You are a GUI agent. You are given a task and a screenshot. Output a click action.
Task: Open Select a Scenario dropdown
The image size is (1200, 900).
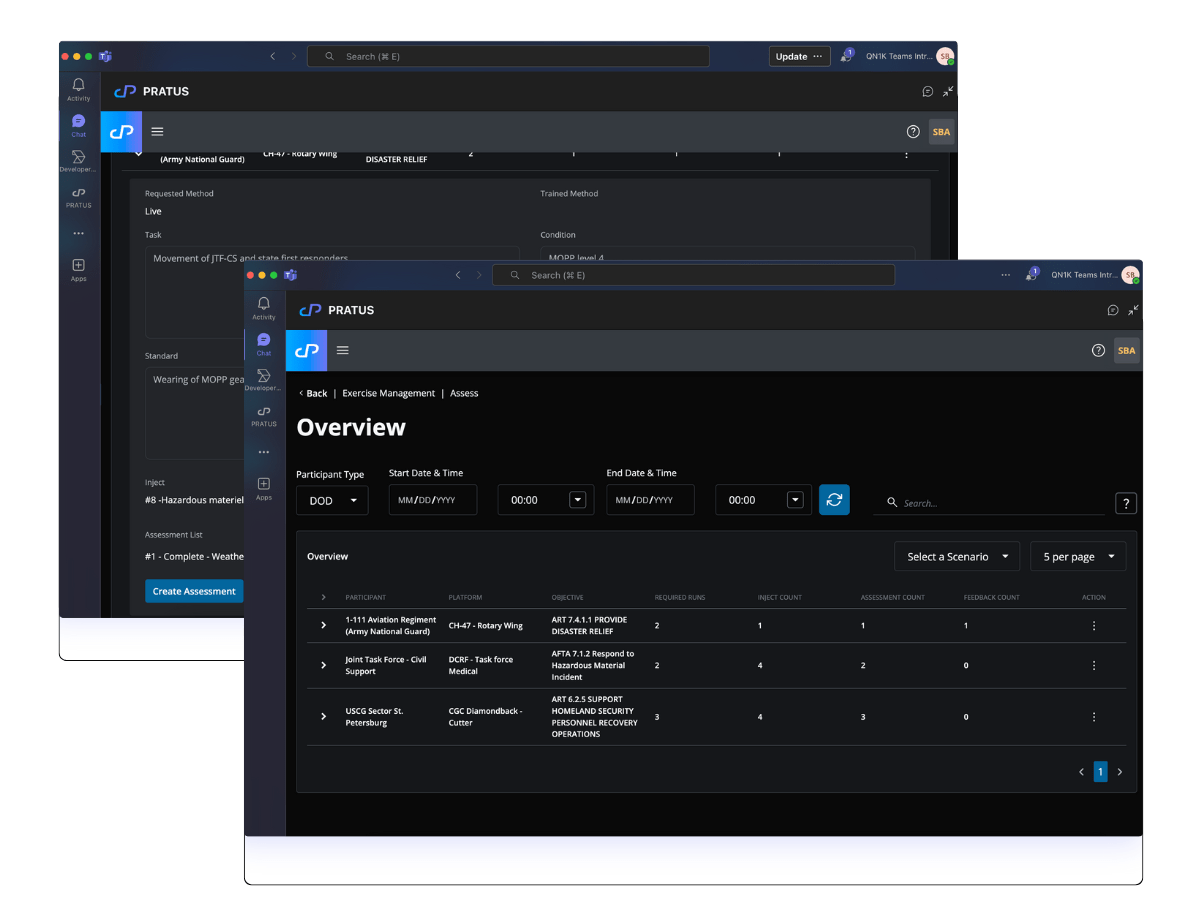coord(957,556)
